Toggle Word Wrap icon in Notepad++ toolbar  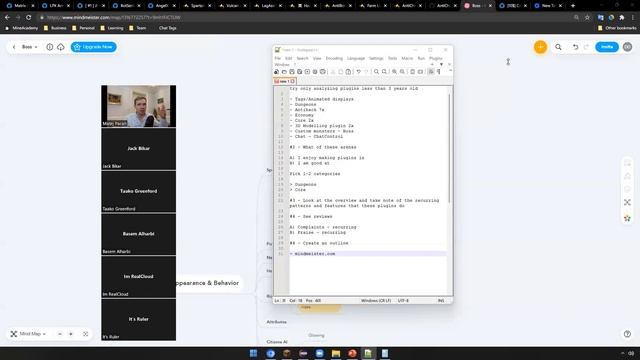pos(431,72)
